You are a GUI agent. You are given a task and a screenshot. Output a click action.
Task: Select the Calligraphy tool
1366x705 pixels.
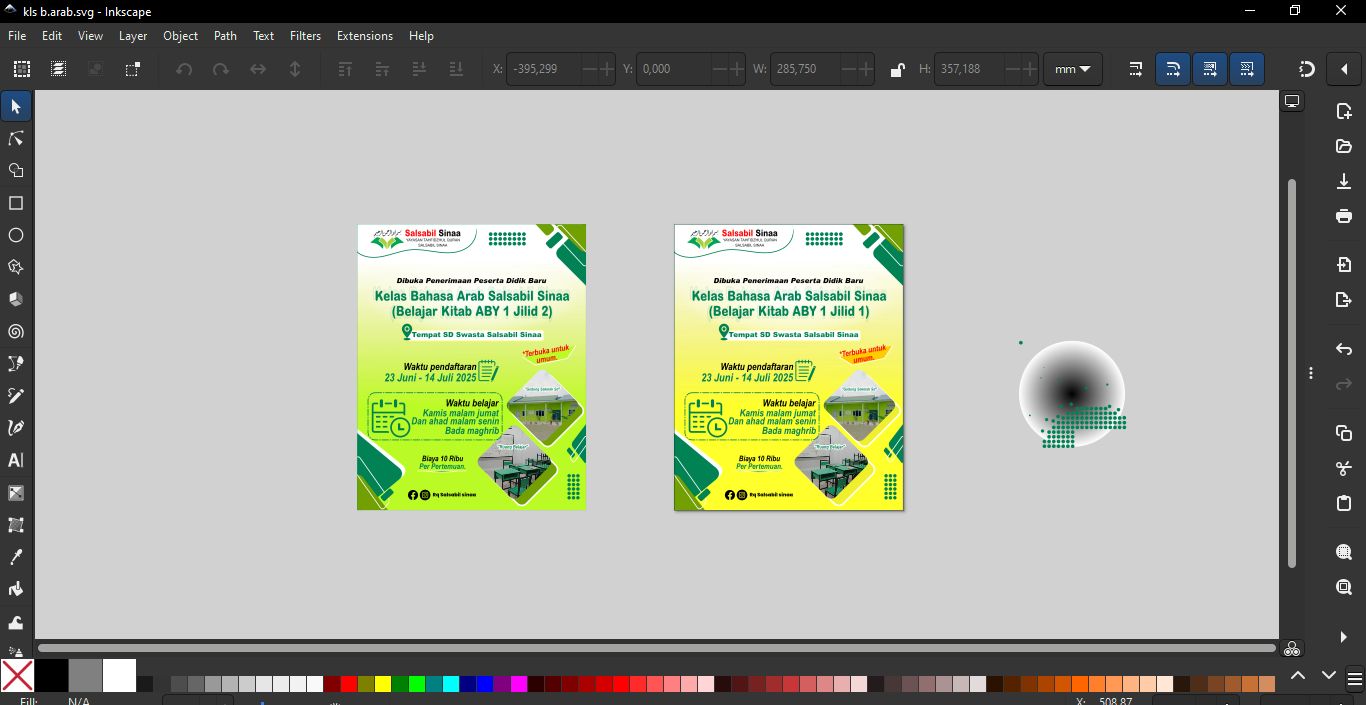[16, 428]
